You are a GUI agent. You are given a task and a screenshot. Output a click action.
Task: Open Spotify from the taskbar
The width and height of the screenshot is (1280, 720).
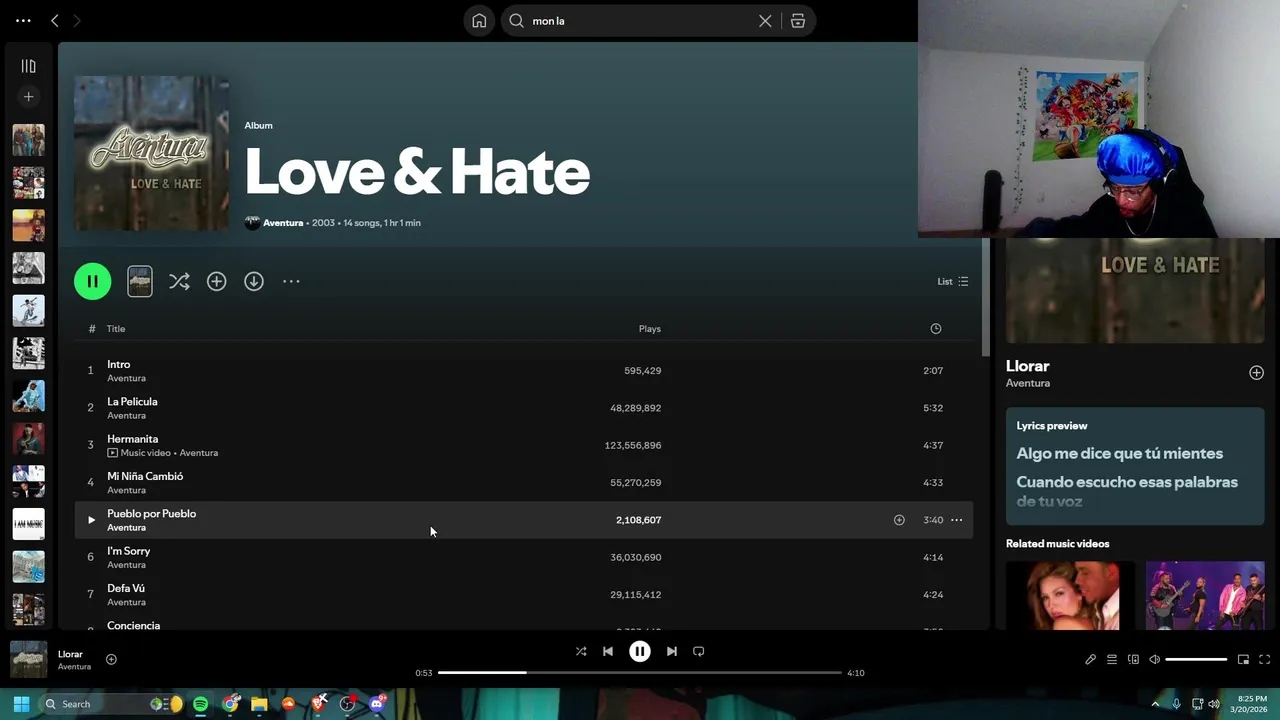tap(200, 704)
